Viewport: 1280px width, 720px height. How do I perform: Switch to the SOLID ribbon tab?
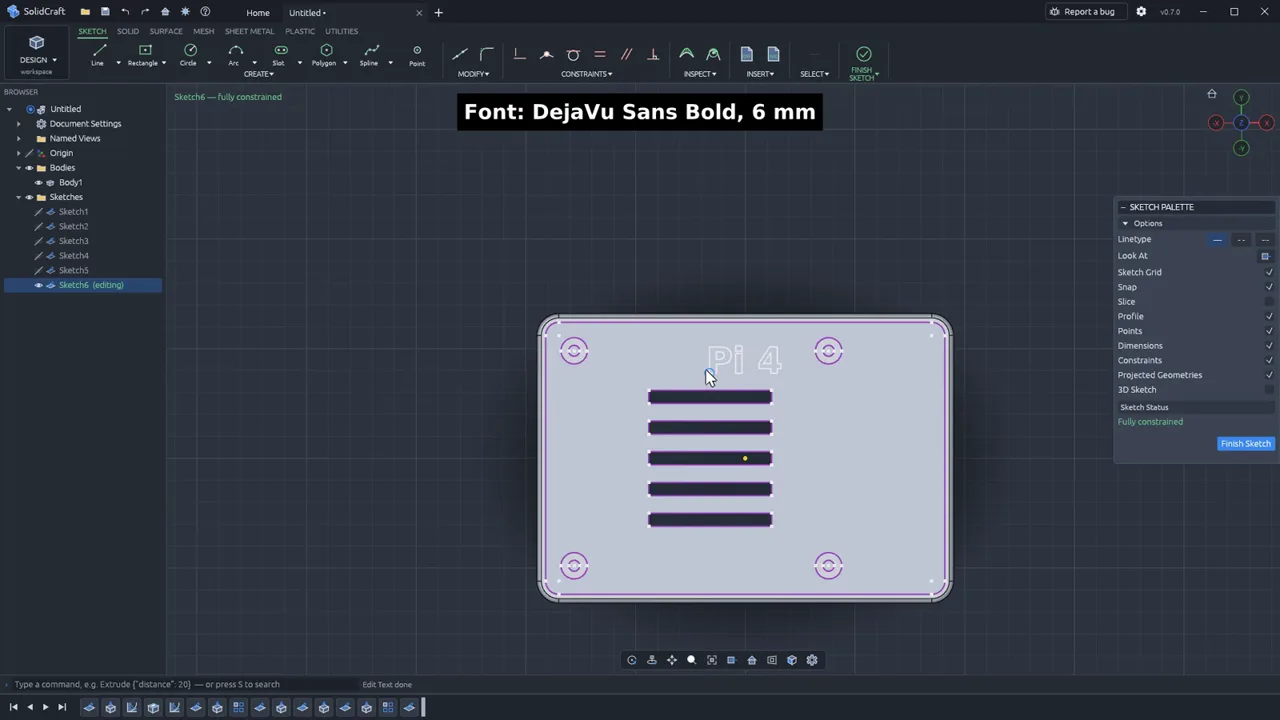(128, 31)
